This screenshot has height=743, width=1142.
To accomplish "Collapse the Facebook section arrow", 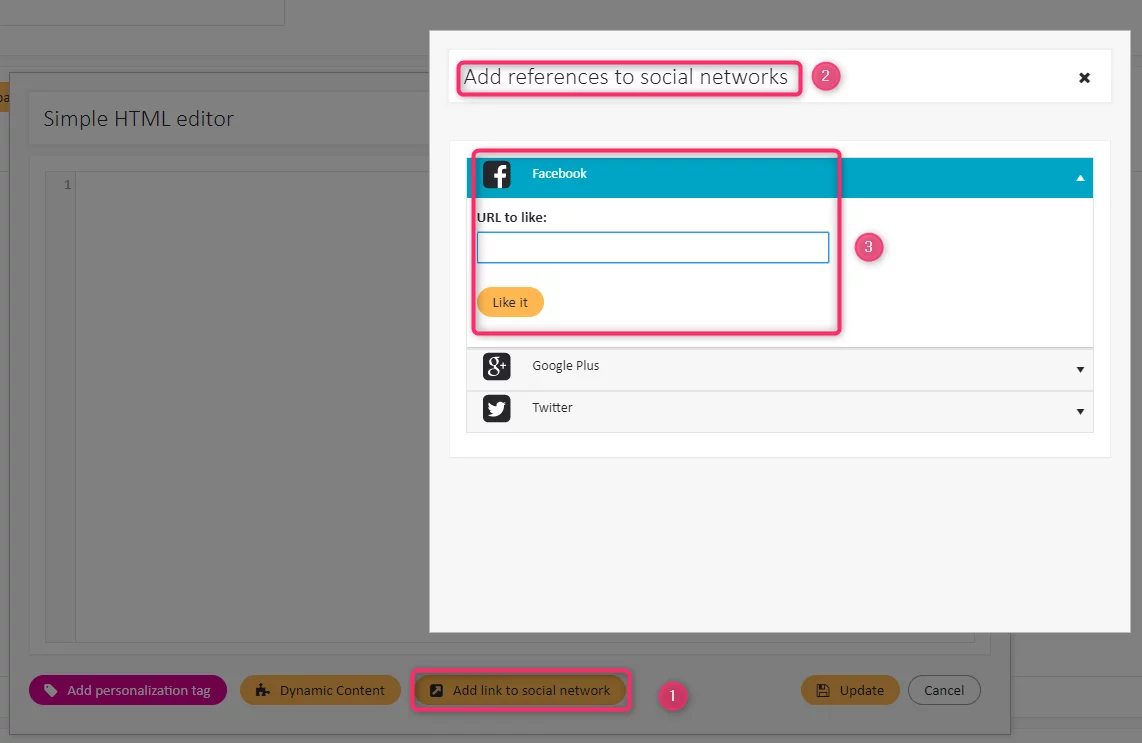I will pos(1080,178).
